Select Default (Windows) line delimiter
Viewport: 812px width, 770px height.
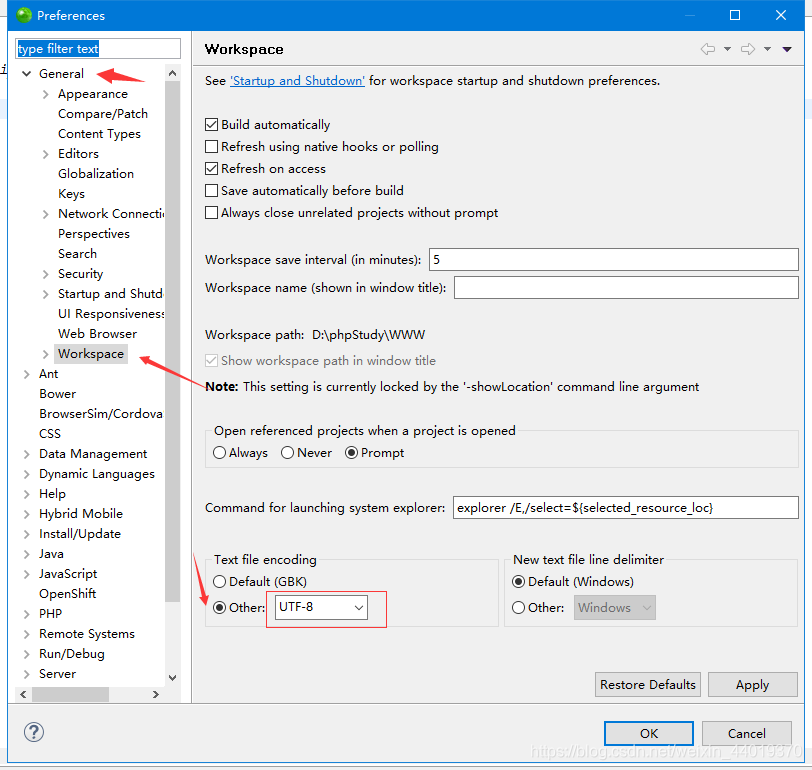pos(518,582)
